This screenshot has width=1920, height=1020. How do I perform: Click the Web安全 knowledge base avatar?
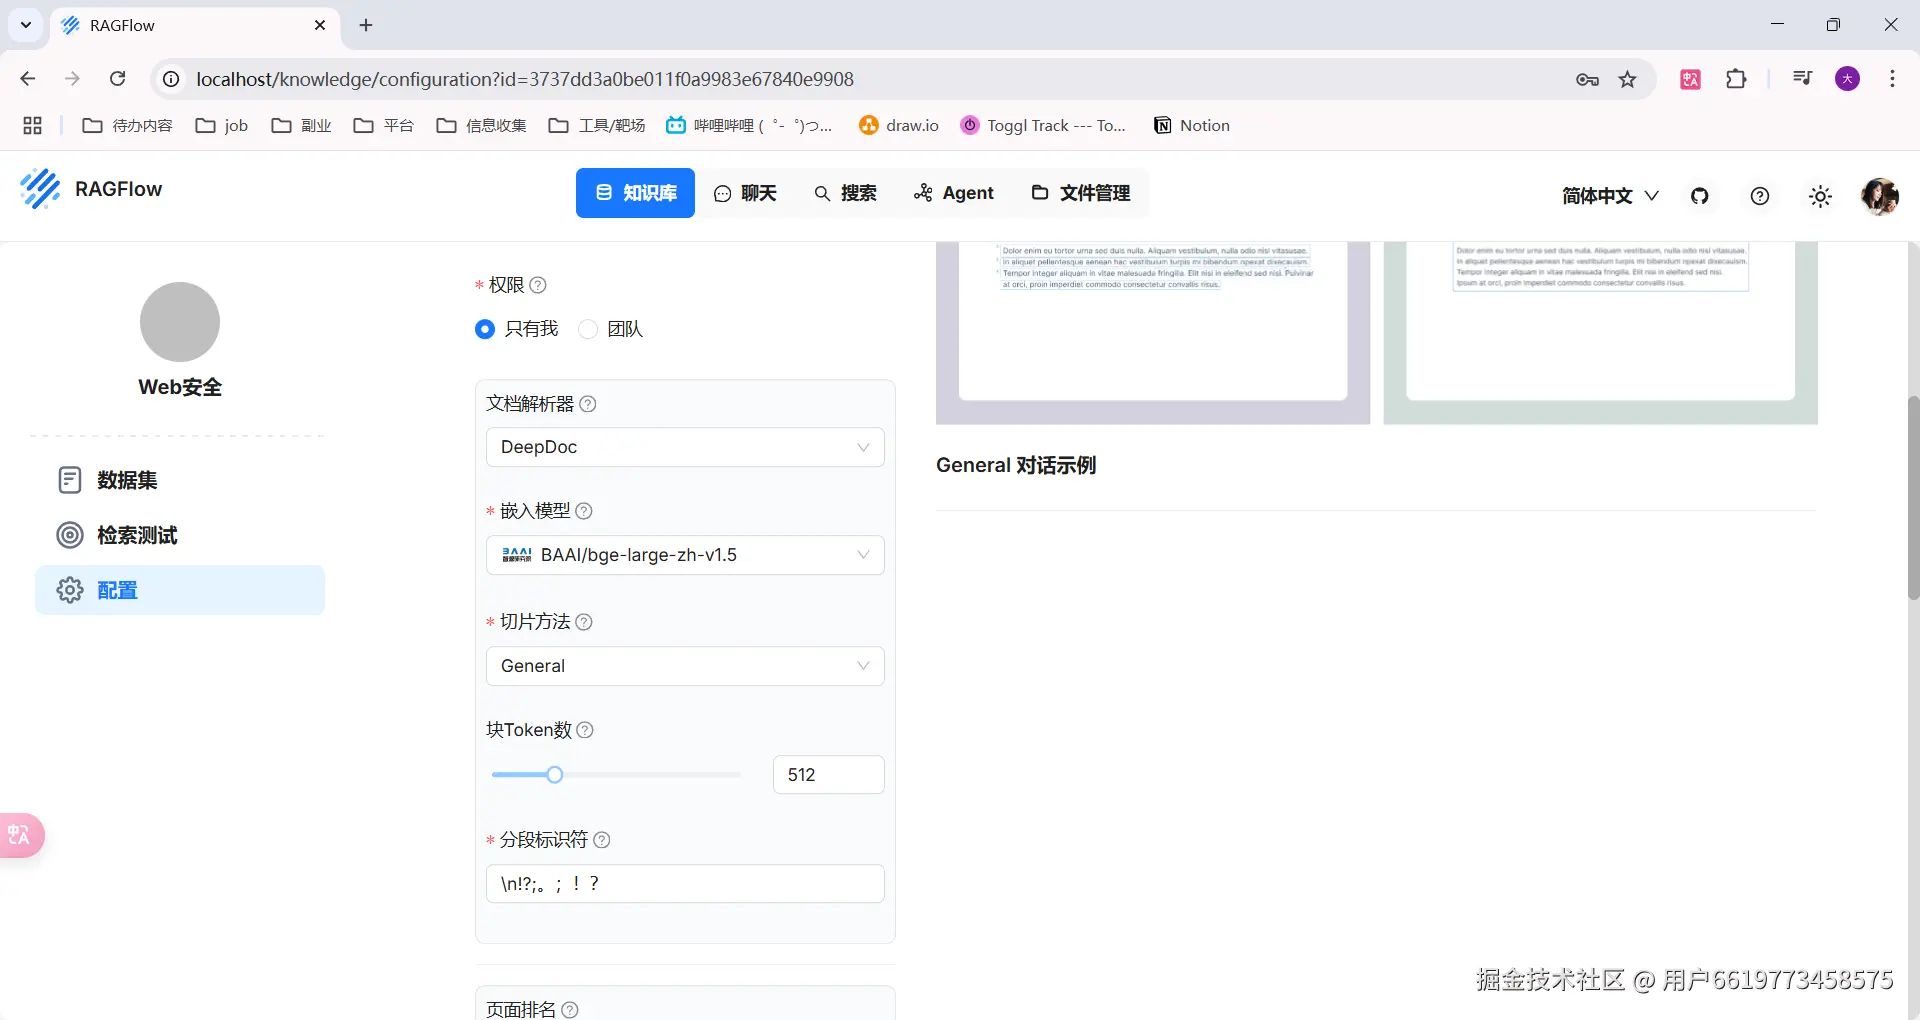pyautogui.click(x=180, y=322)
